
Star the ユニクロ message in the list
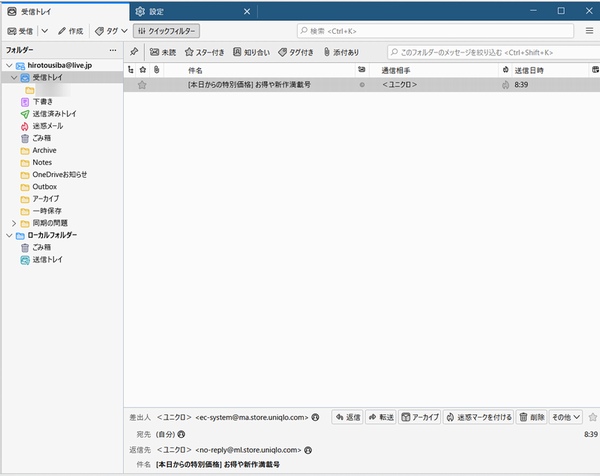tap(142, 85)
